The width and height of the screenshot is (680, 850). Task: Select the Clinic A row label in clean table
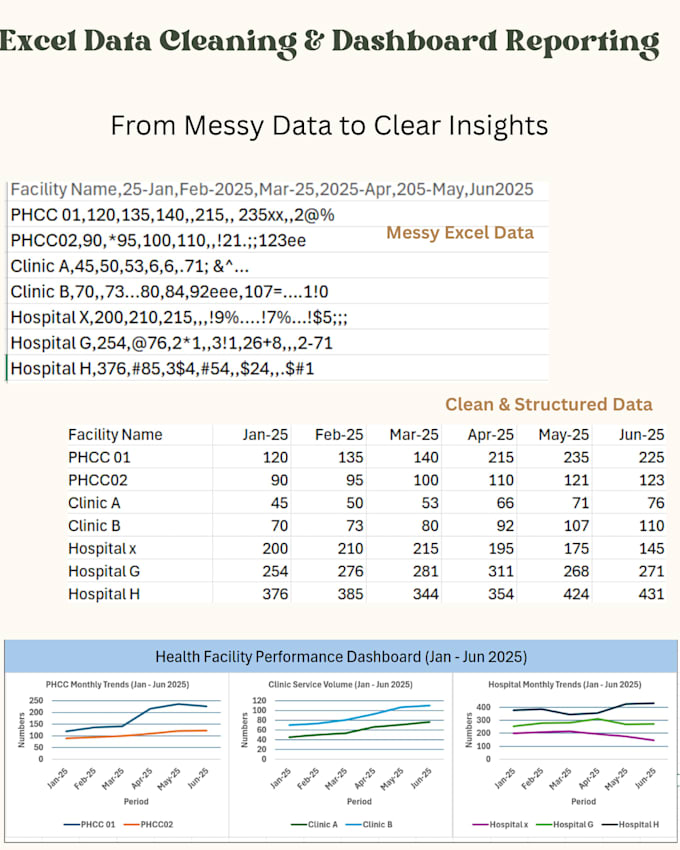(x=94, y=503)
